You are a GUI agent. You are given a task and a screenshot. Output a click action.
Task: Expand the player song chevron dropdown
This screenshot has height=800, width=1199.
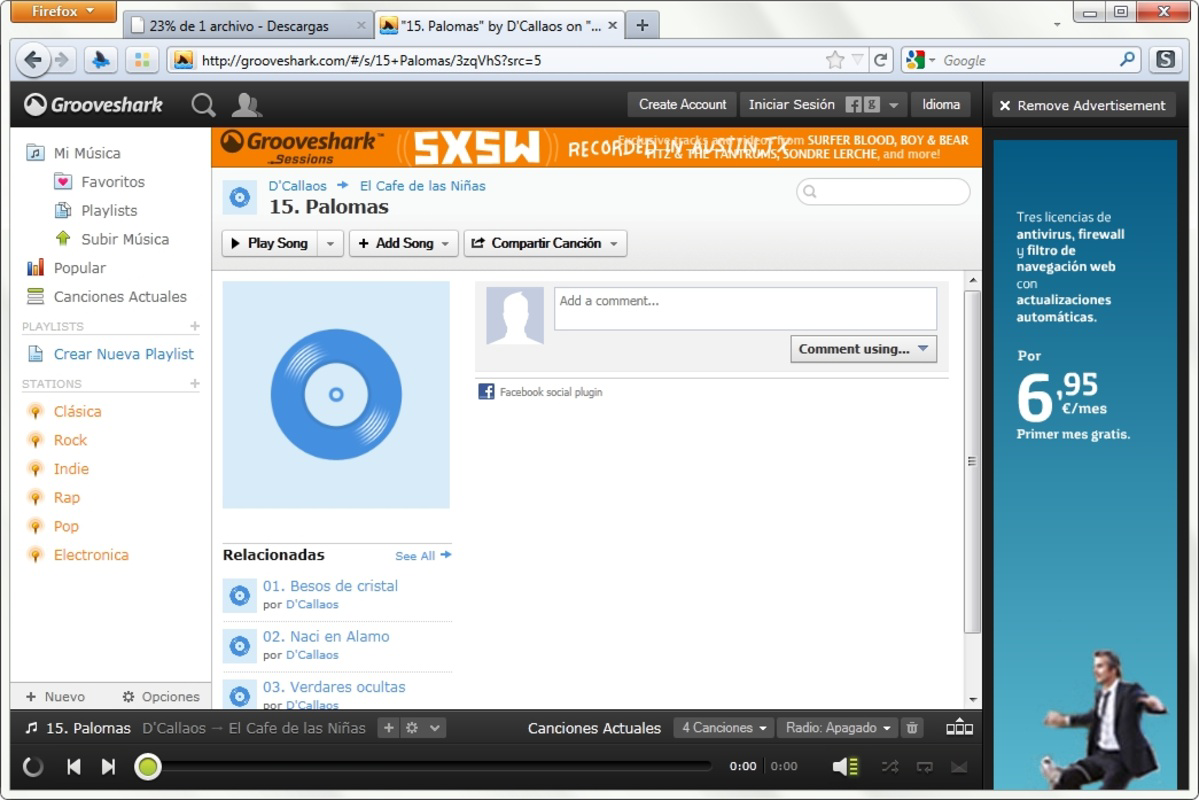point(434,728)
